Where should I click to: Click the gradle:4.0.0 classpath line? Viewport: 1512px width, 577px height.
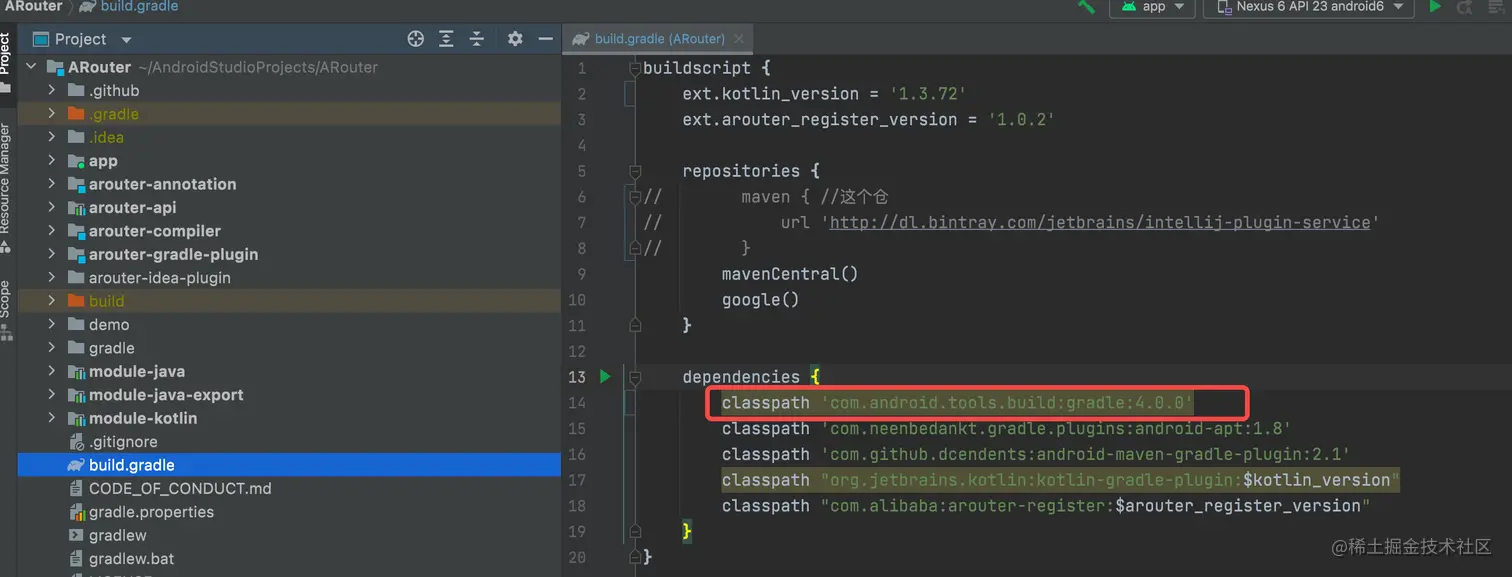pyautogui.click(x=958, y=403)
